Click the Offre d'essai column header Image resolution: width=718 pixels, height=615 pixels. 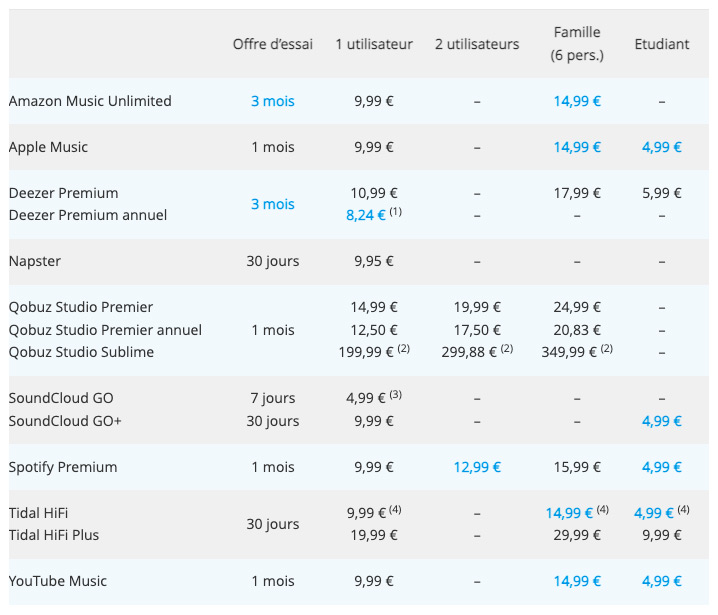coord(272,44)
